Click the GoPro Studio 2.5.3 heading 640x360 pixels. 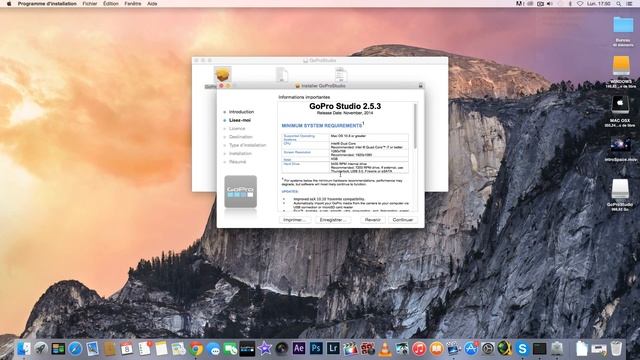(x=345, y=106)
